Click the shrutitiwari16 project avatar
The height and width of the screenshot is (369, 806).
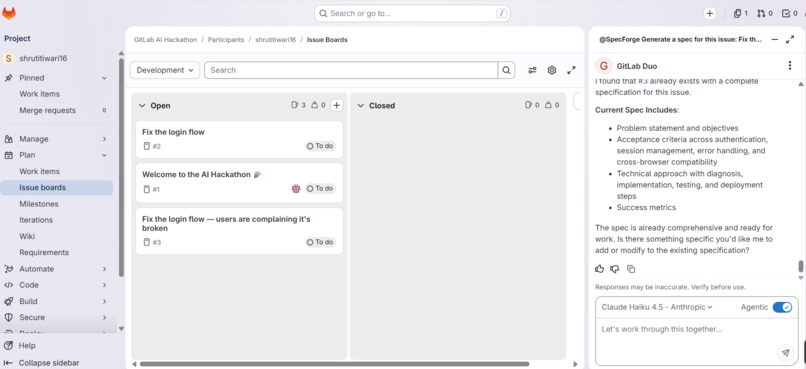coord(8,59)
